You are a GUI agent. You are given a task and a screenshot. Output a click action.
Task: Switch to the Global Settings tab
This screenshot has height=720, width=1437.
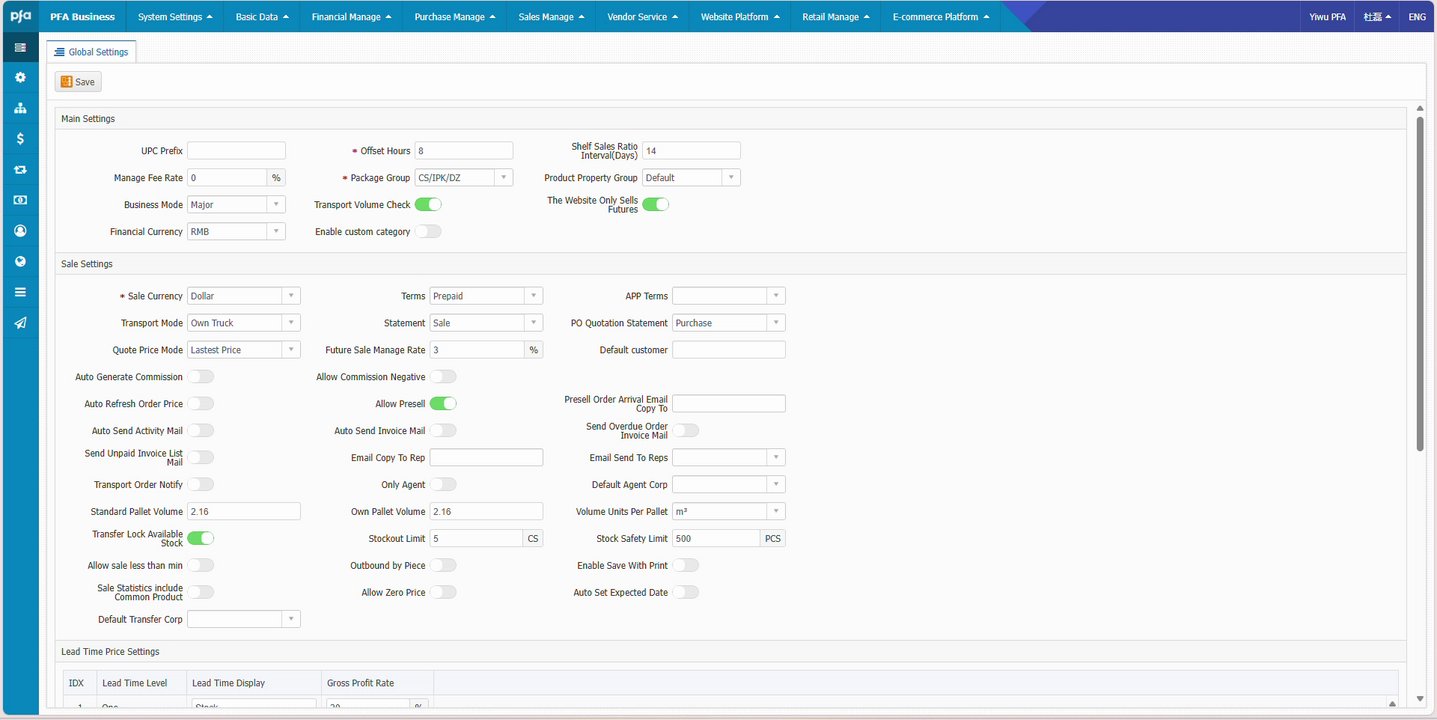pyautogui.click(x=92, y=52)
